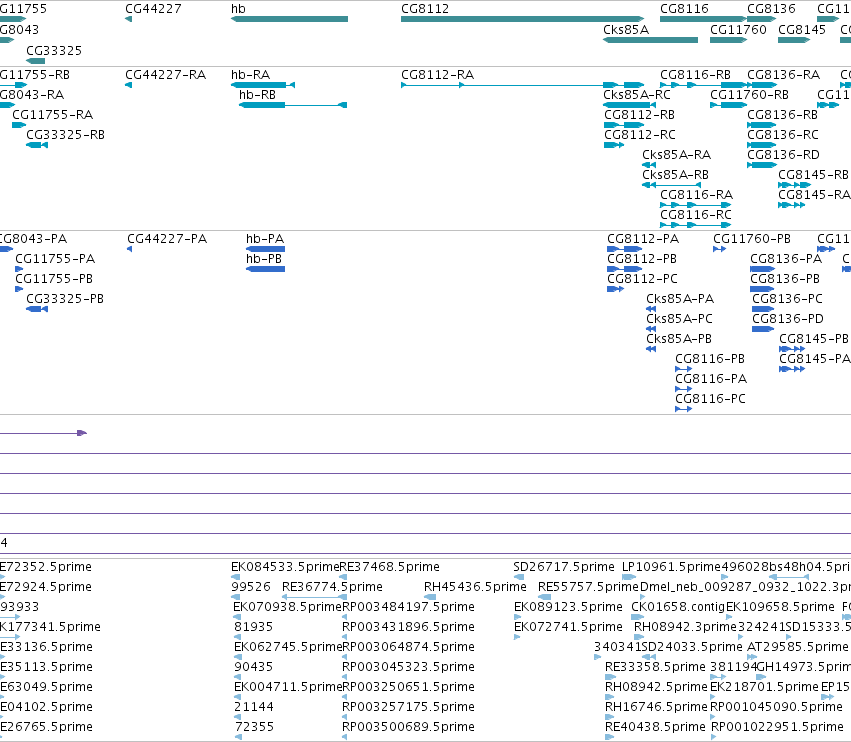The height and width of the screenshot is (742, 851).
Task: Select the RP003500689.5prime EST label
Action: [x=408, y=727]
